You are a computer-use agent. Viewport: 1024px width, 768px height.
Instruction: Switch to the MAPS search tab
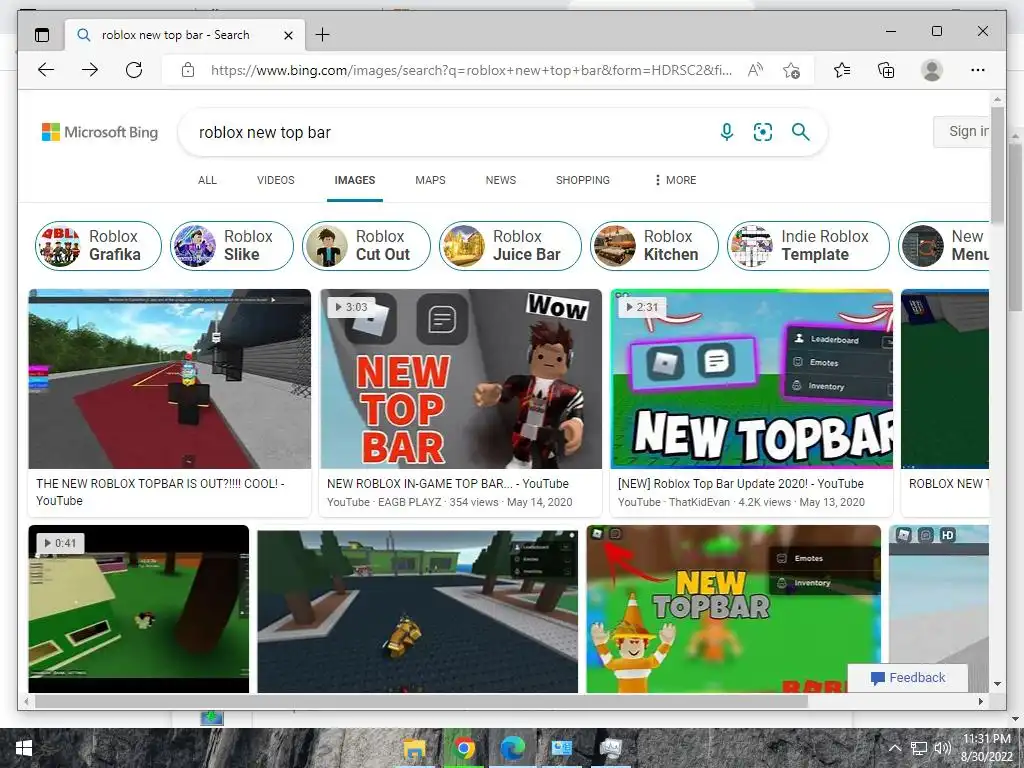(430, 180)
